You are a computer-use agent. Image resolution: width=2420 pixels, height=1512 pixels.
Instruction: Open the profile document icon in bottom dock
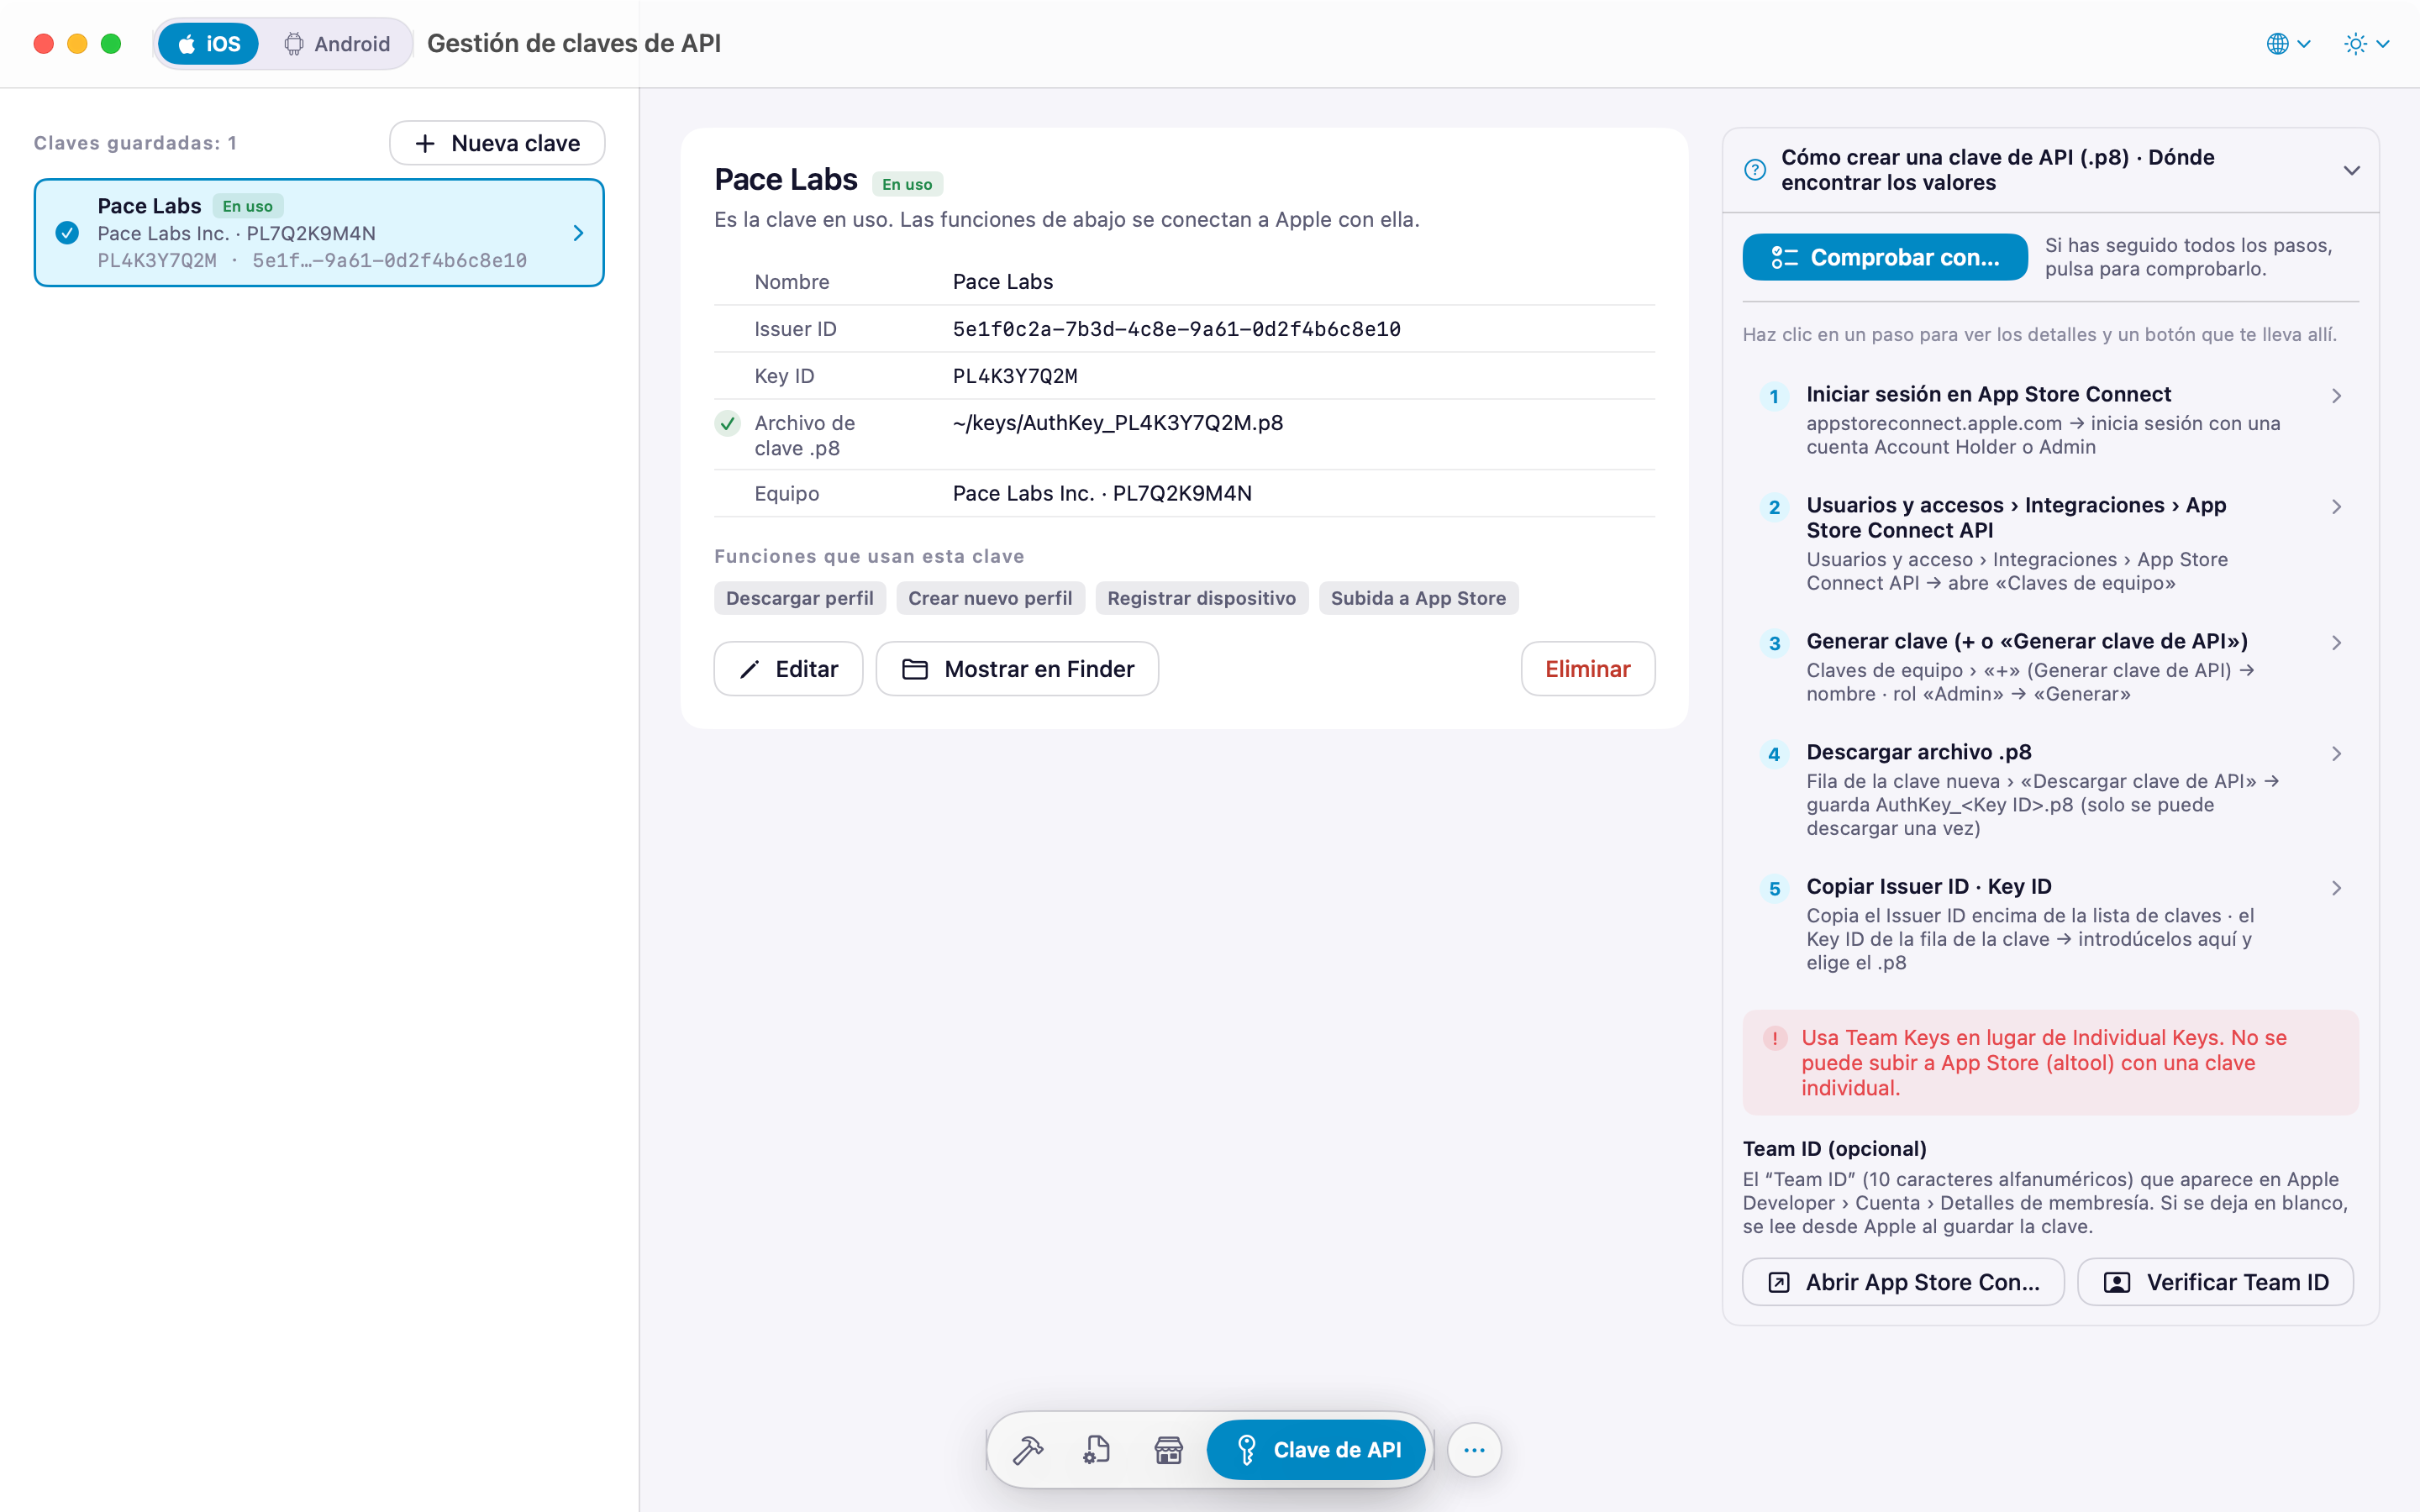tap(1097, 1449)
